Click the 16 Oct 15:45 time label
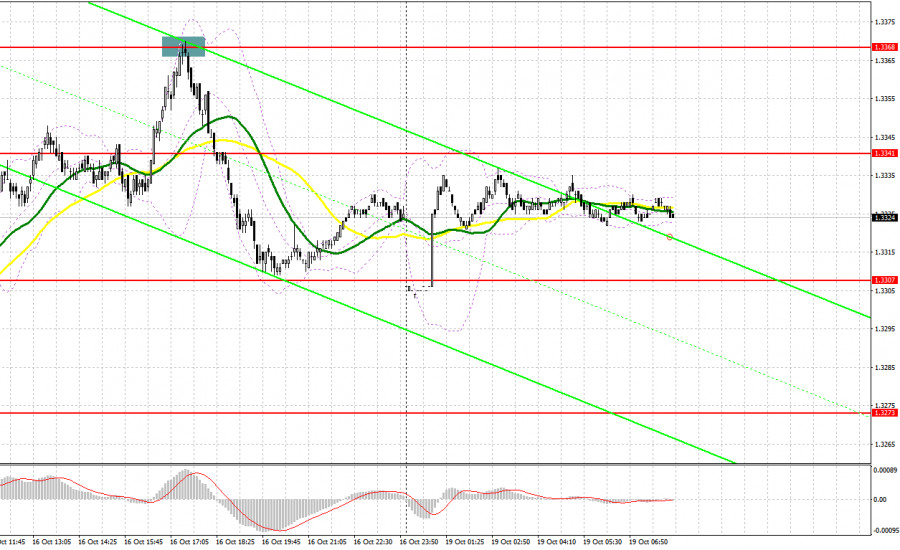The image size is (900, 550). click(143, 542)
